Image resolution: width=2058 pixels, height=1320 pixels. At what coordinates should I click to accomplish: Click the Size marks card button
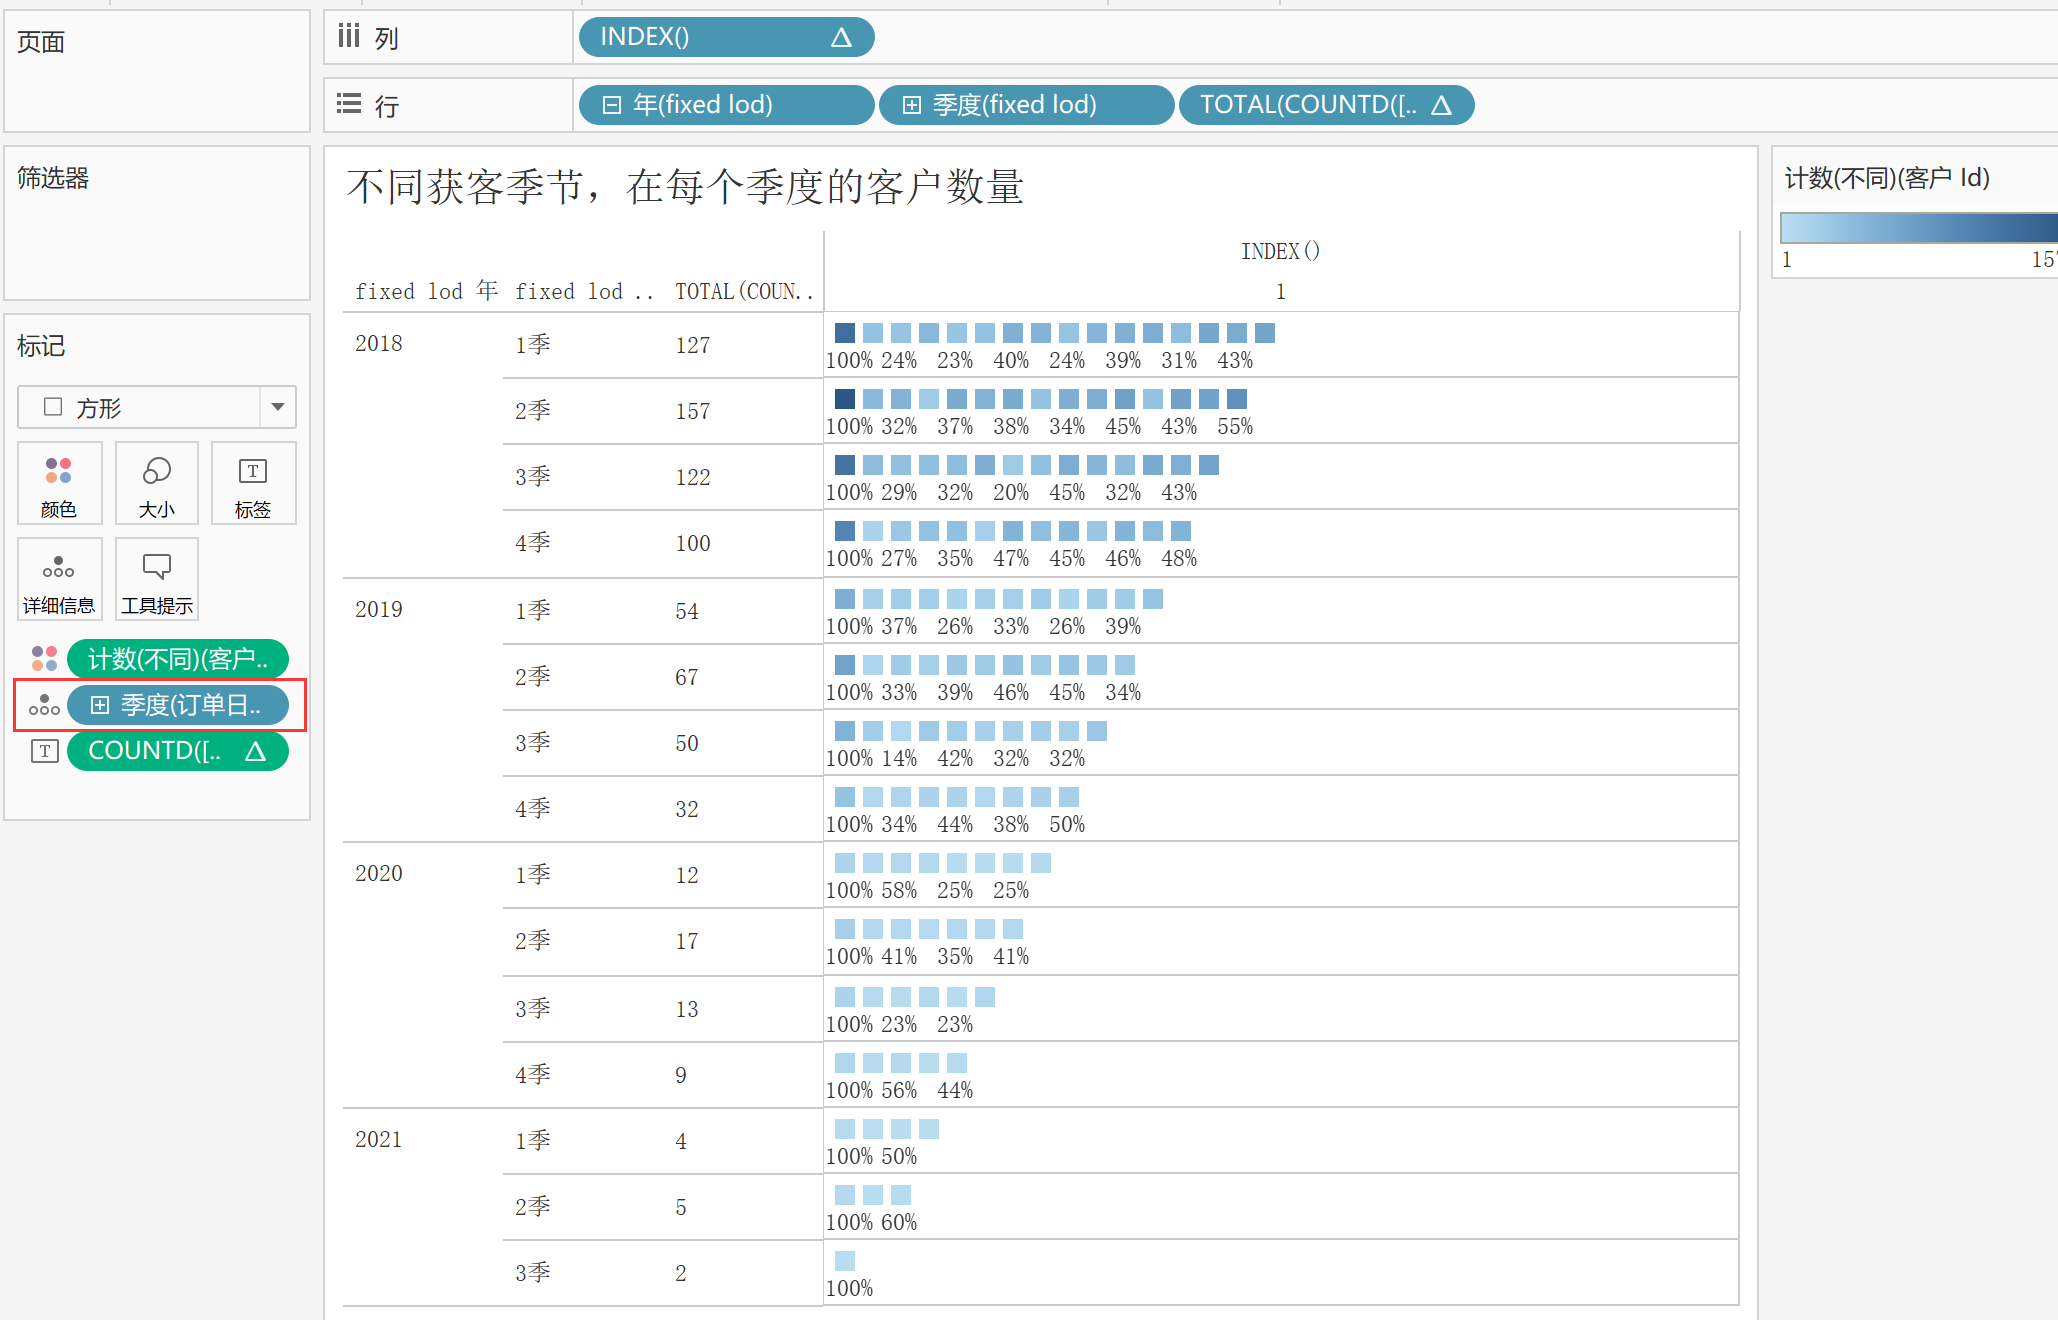157,483
